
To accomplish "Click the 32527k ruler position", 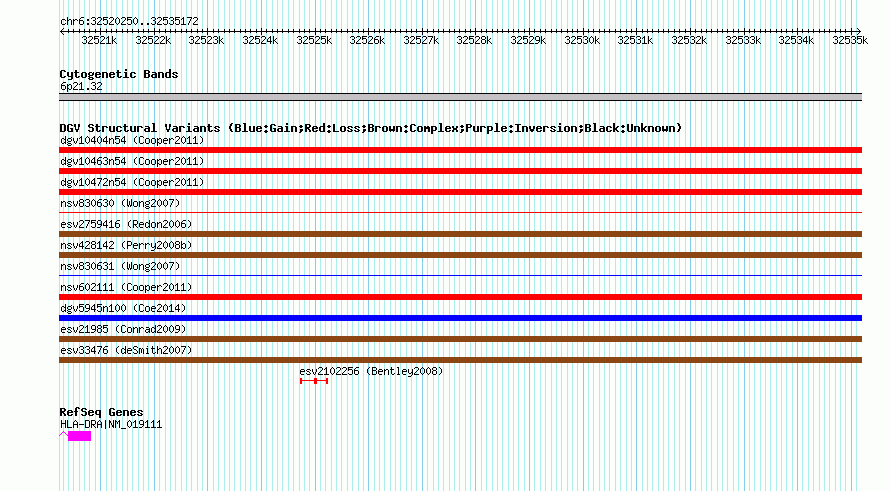I will click(421, 40).
